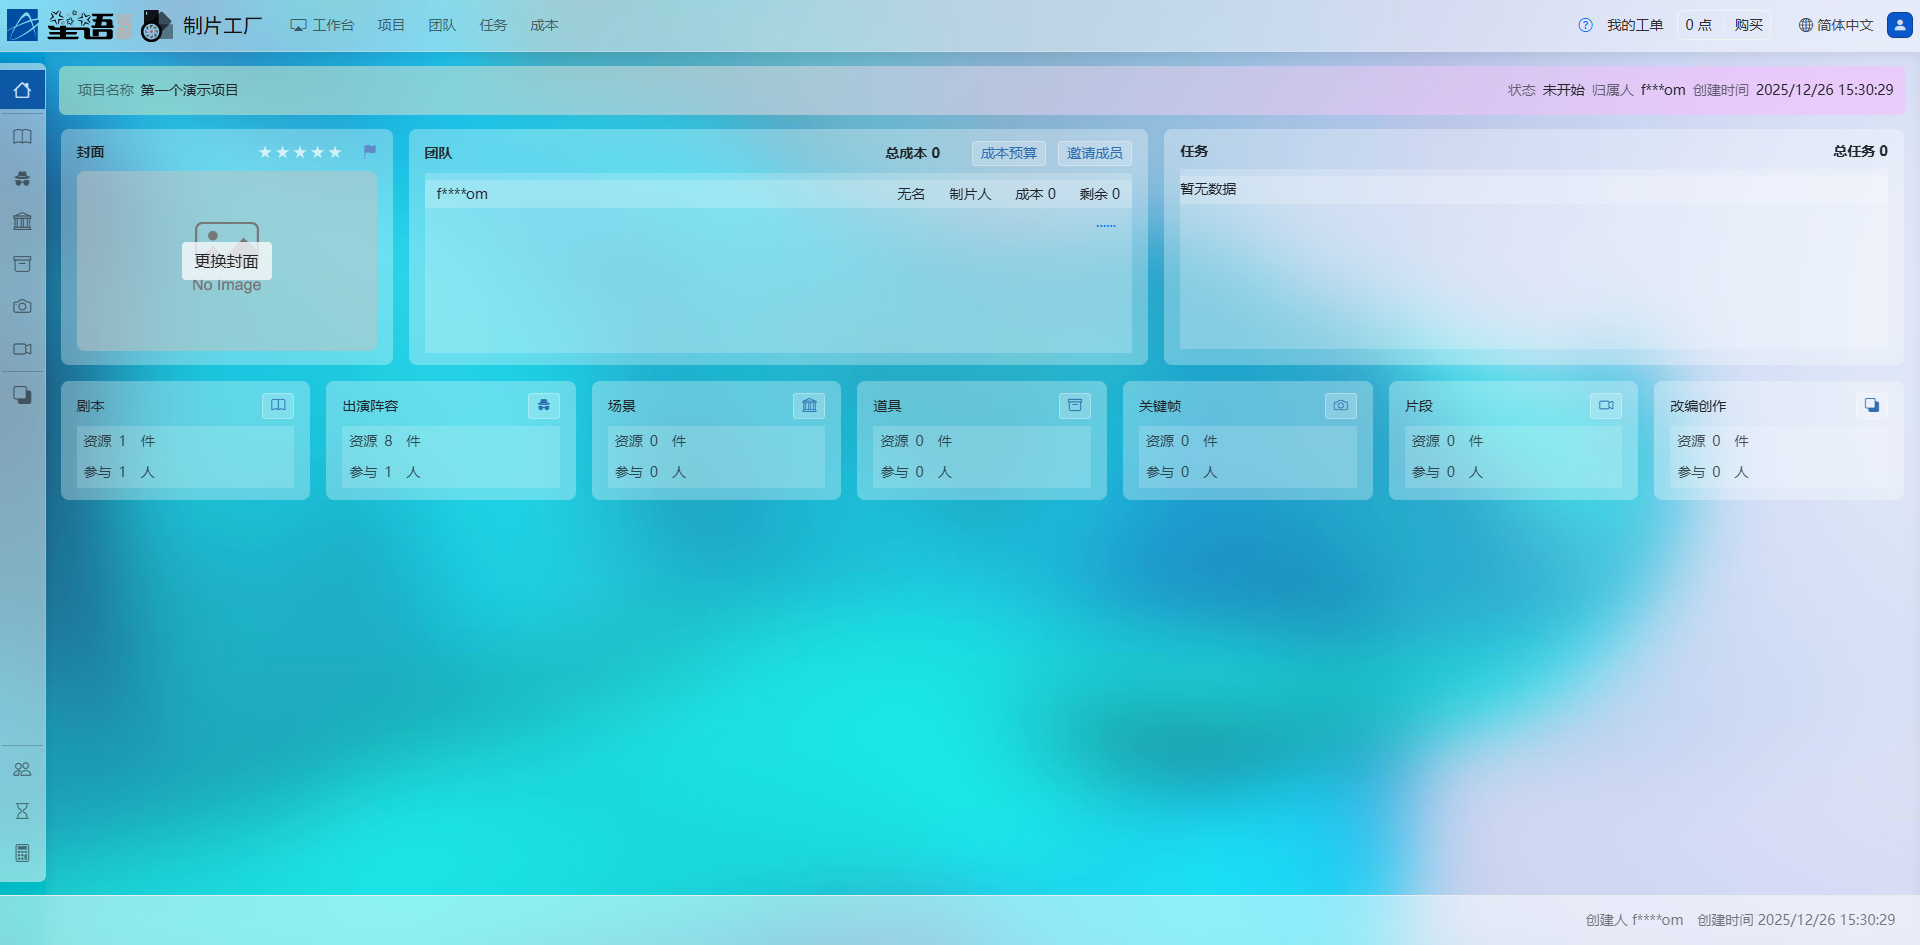The height and width of the screenshot is (945, 1920).
Task: Set cover rating to five stars
Action: (335, 152)
